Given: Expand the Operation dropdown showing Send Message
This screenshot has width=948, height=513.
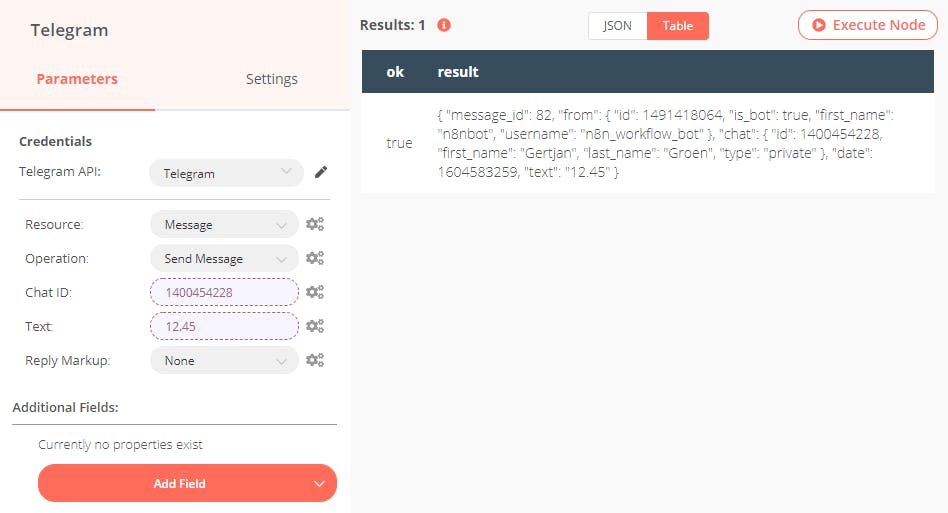Looking at the screenshot, I should [x=224, y=258].
